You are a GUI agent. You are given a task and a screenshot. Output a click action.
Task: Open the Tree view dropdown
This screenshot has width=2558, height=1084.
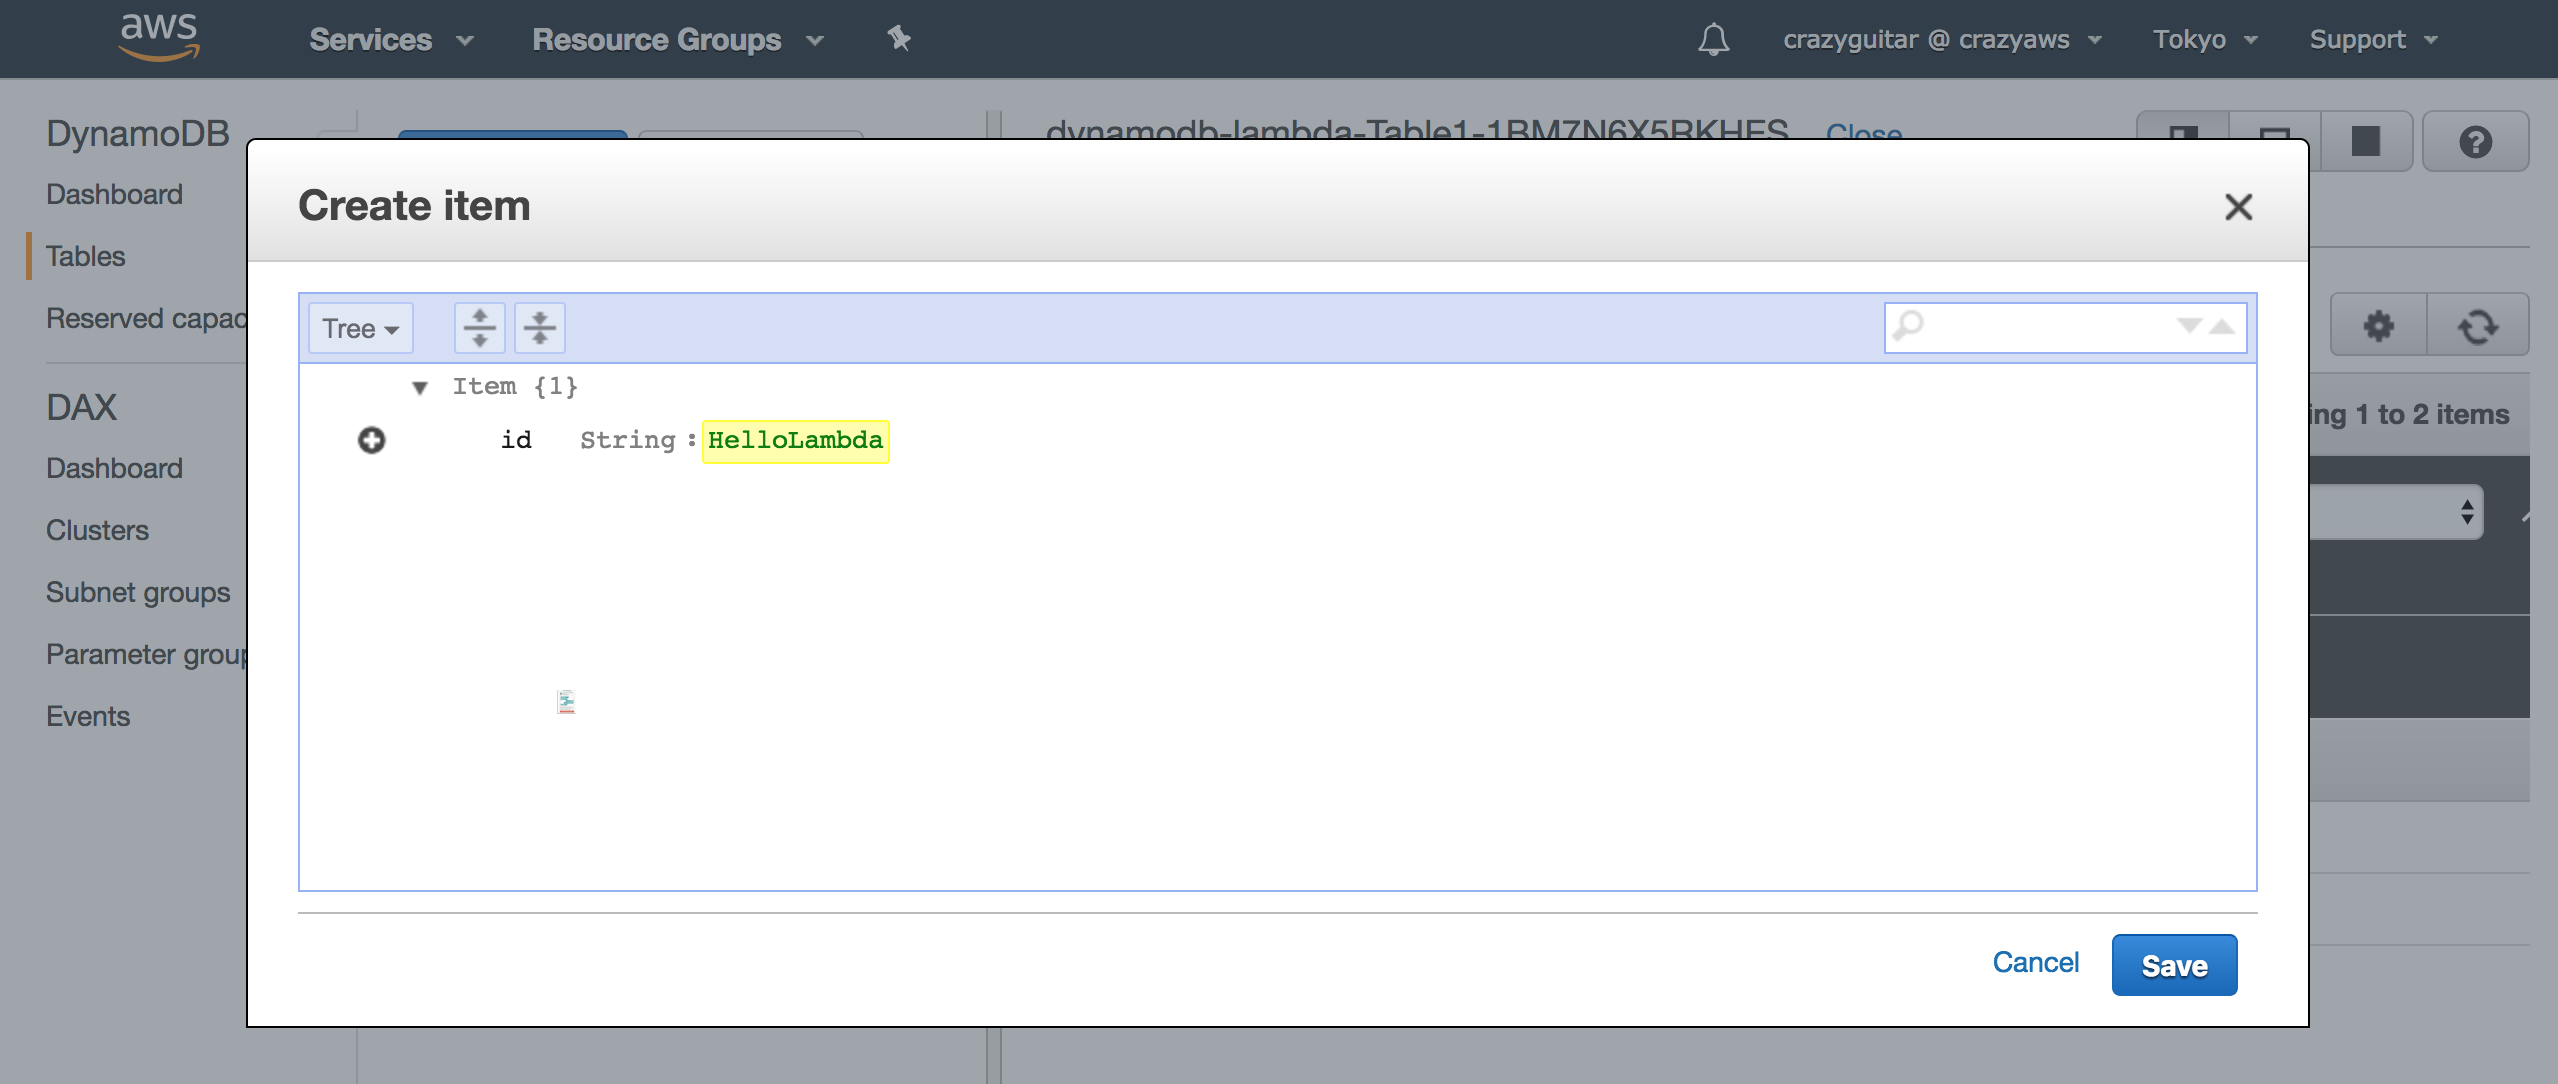coord(359,327)
